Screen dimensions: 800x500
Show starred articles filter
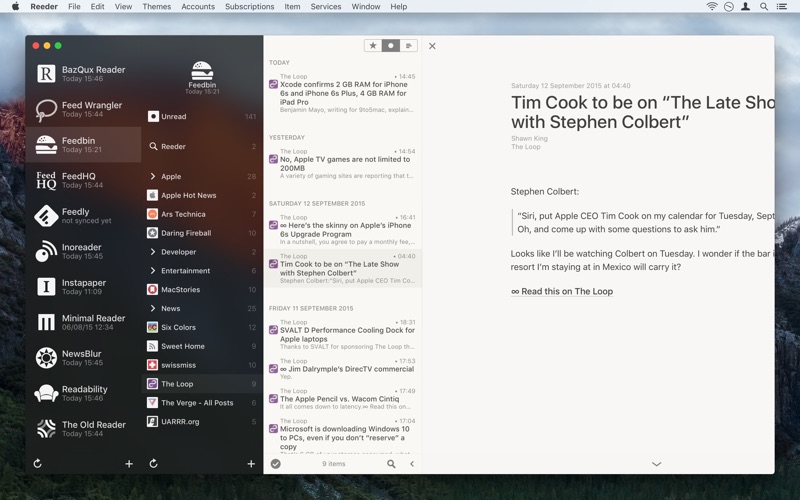[373, 46]
